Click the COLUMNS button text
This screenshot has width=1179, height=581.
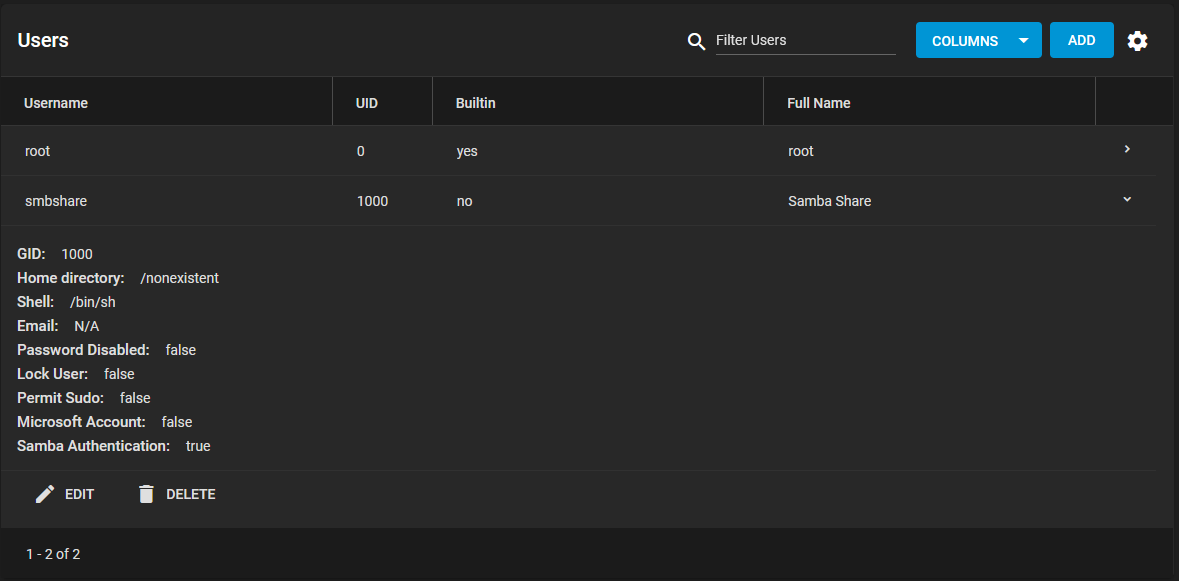point(965,41)
